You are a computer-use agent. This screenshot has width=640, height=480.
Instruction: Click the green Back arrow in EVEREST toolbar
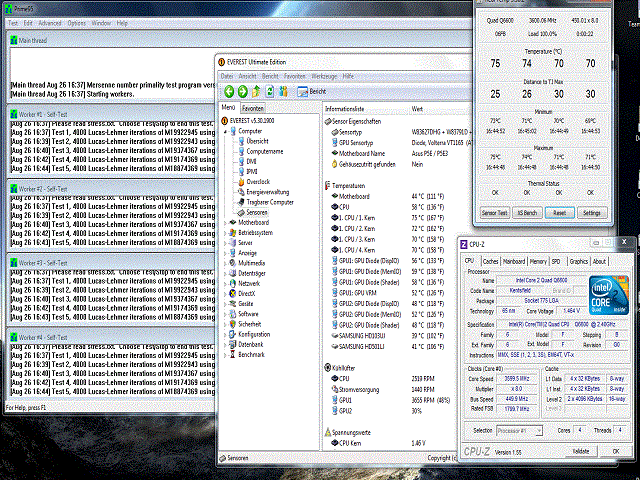tap(229, 91)
